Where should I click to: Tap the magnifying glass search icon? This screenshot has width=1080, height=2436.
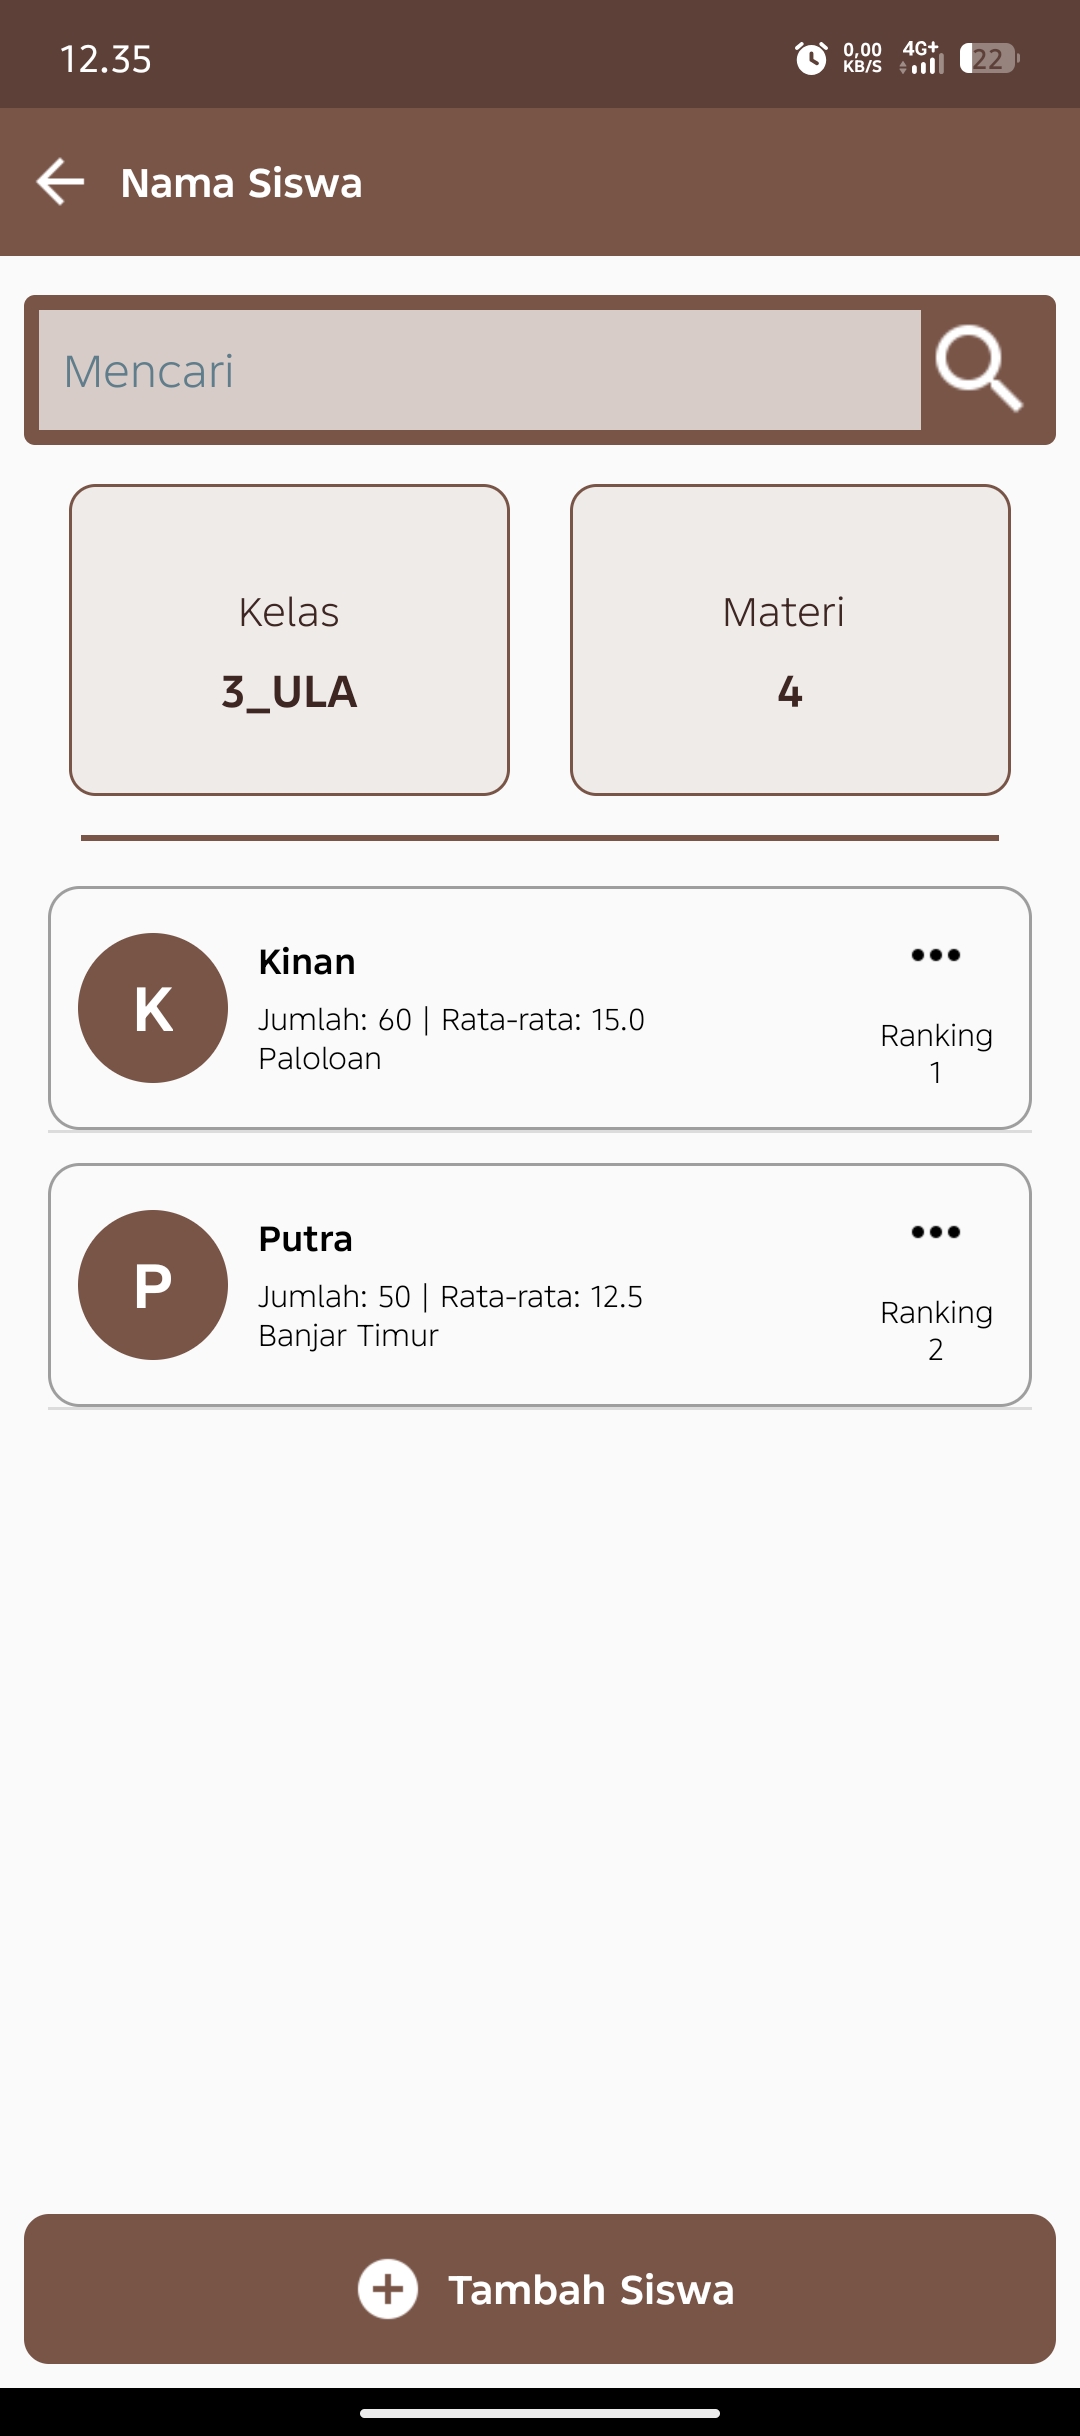(979, 369)
